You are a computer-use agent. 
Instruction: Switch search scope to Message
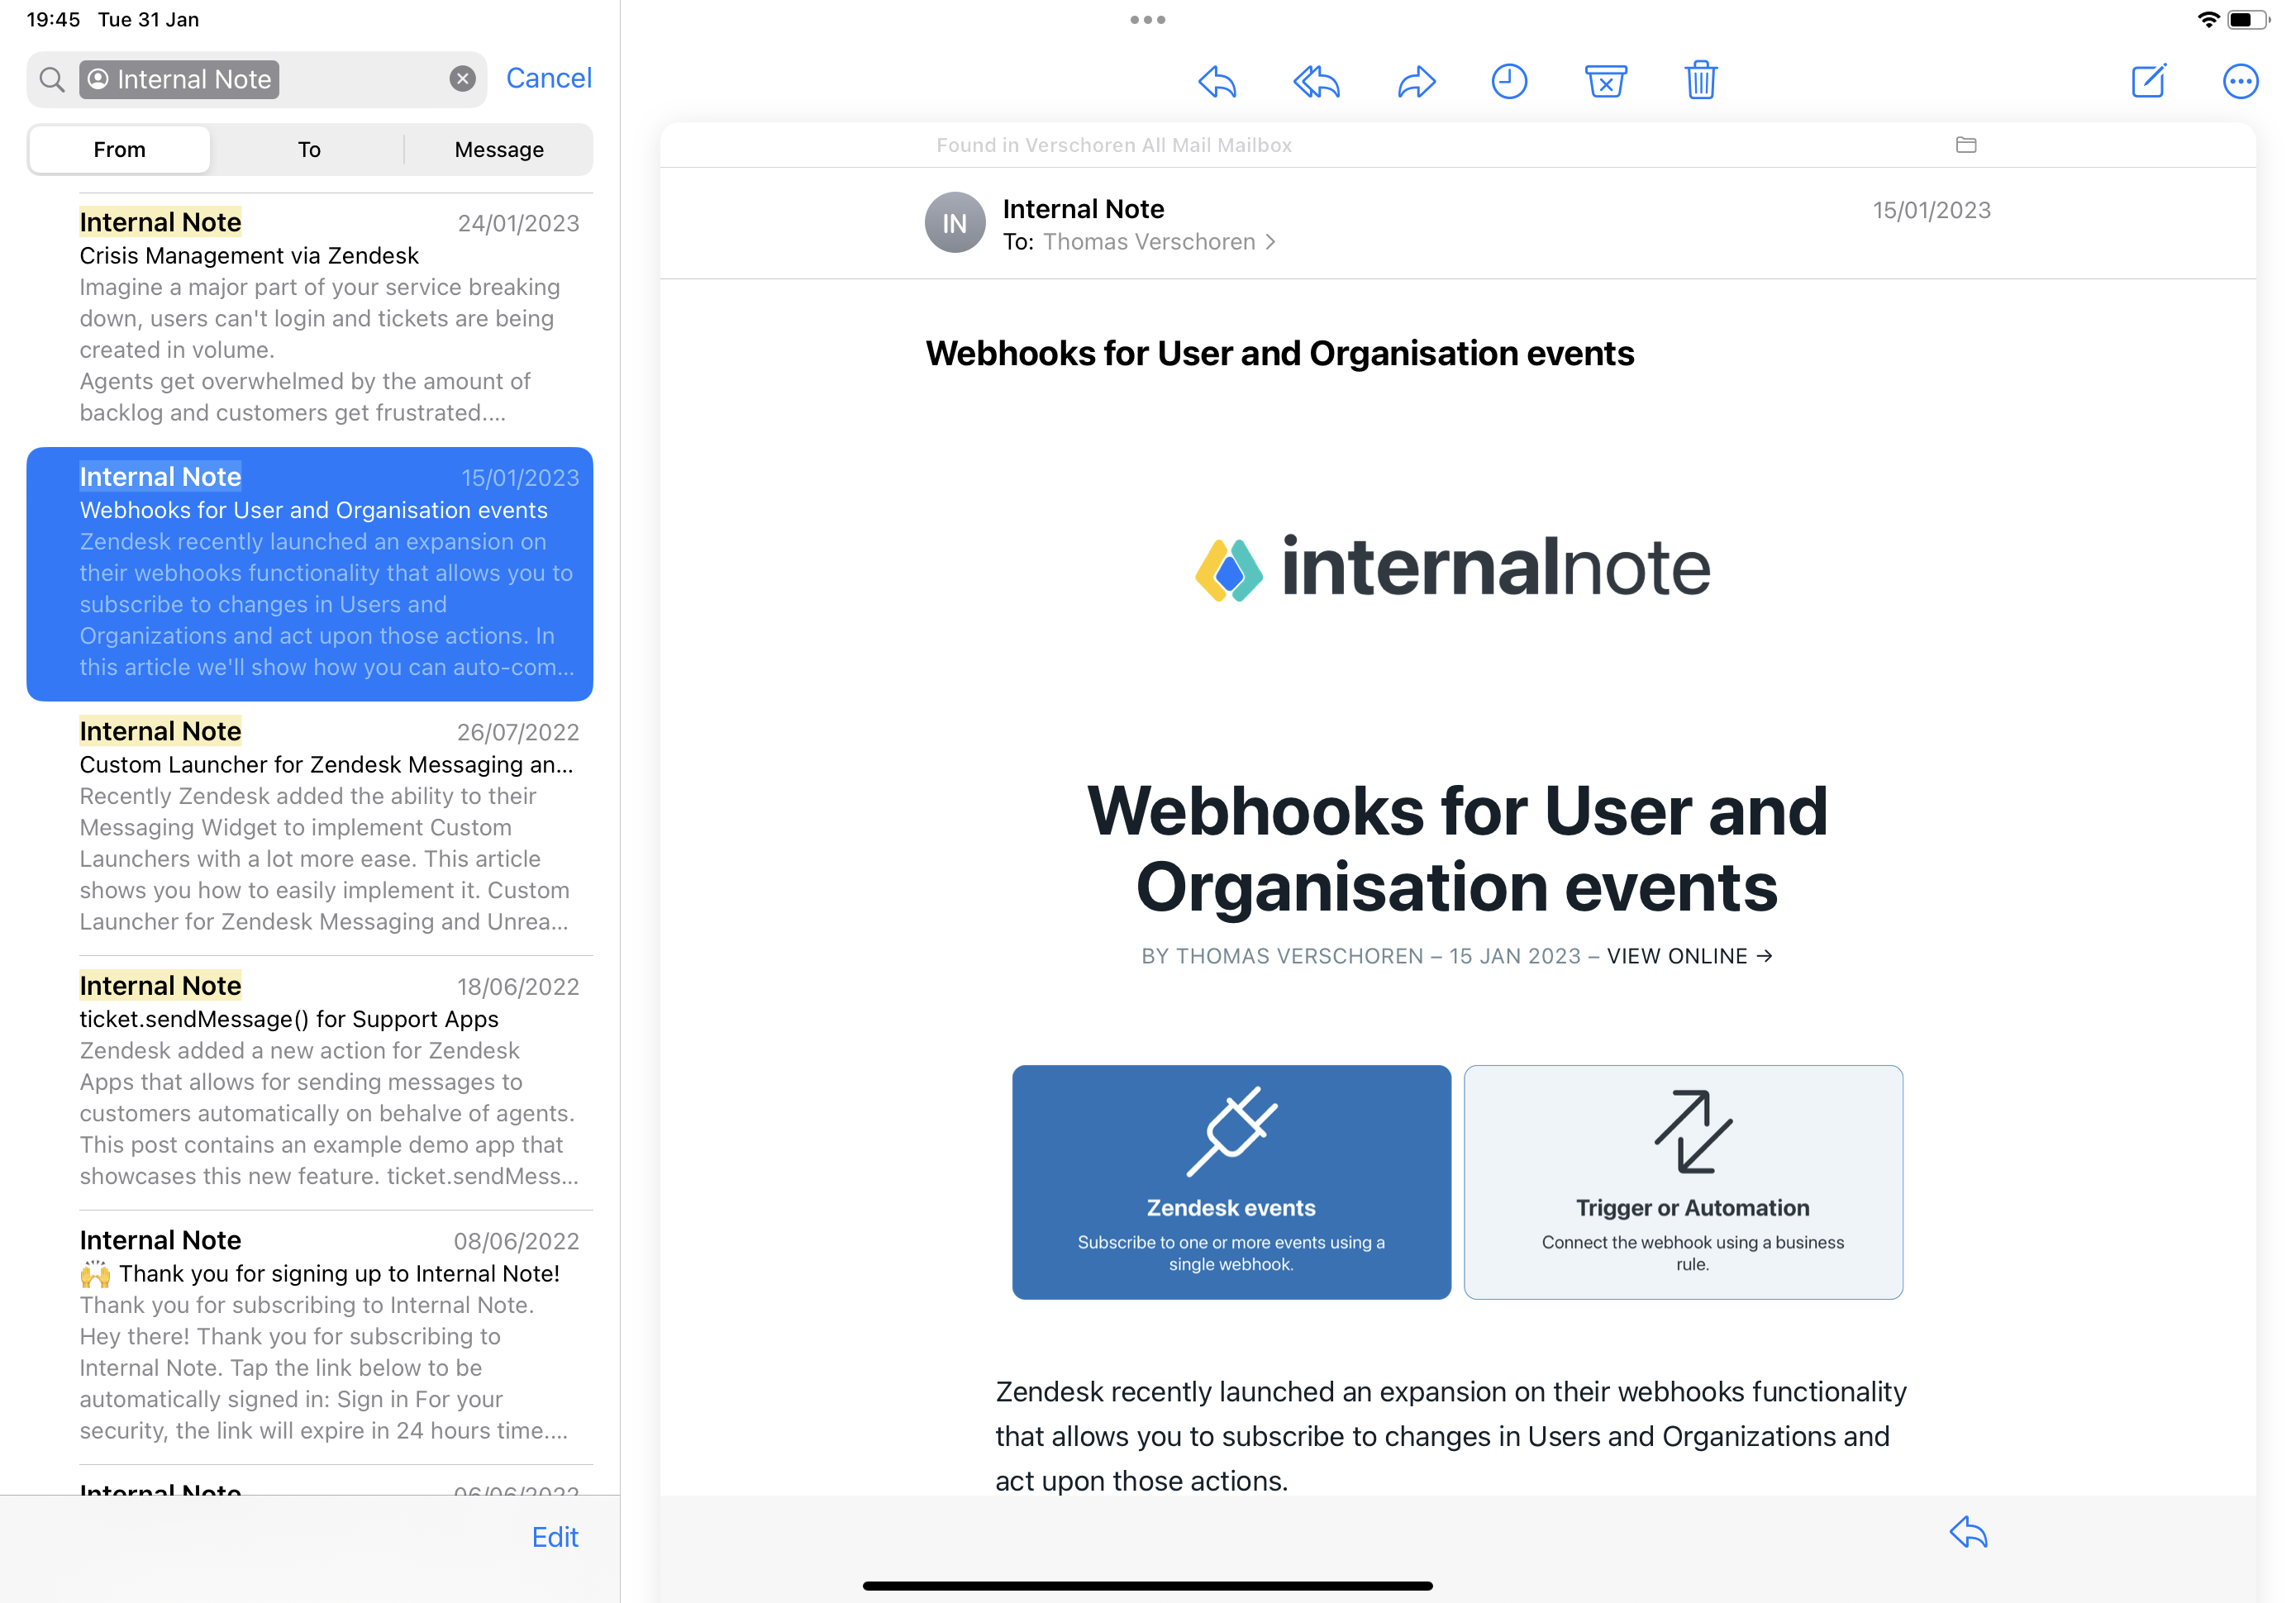tap(499, 149)
